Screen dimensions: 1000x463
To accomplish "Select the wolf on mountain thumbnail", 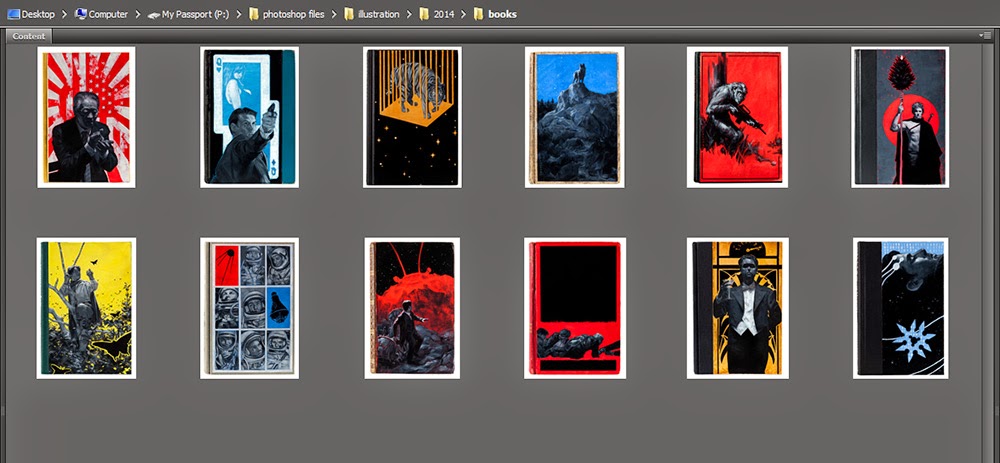I will coord(575,117).
